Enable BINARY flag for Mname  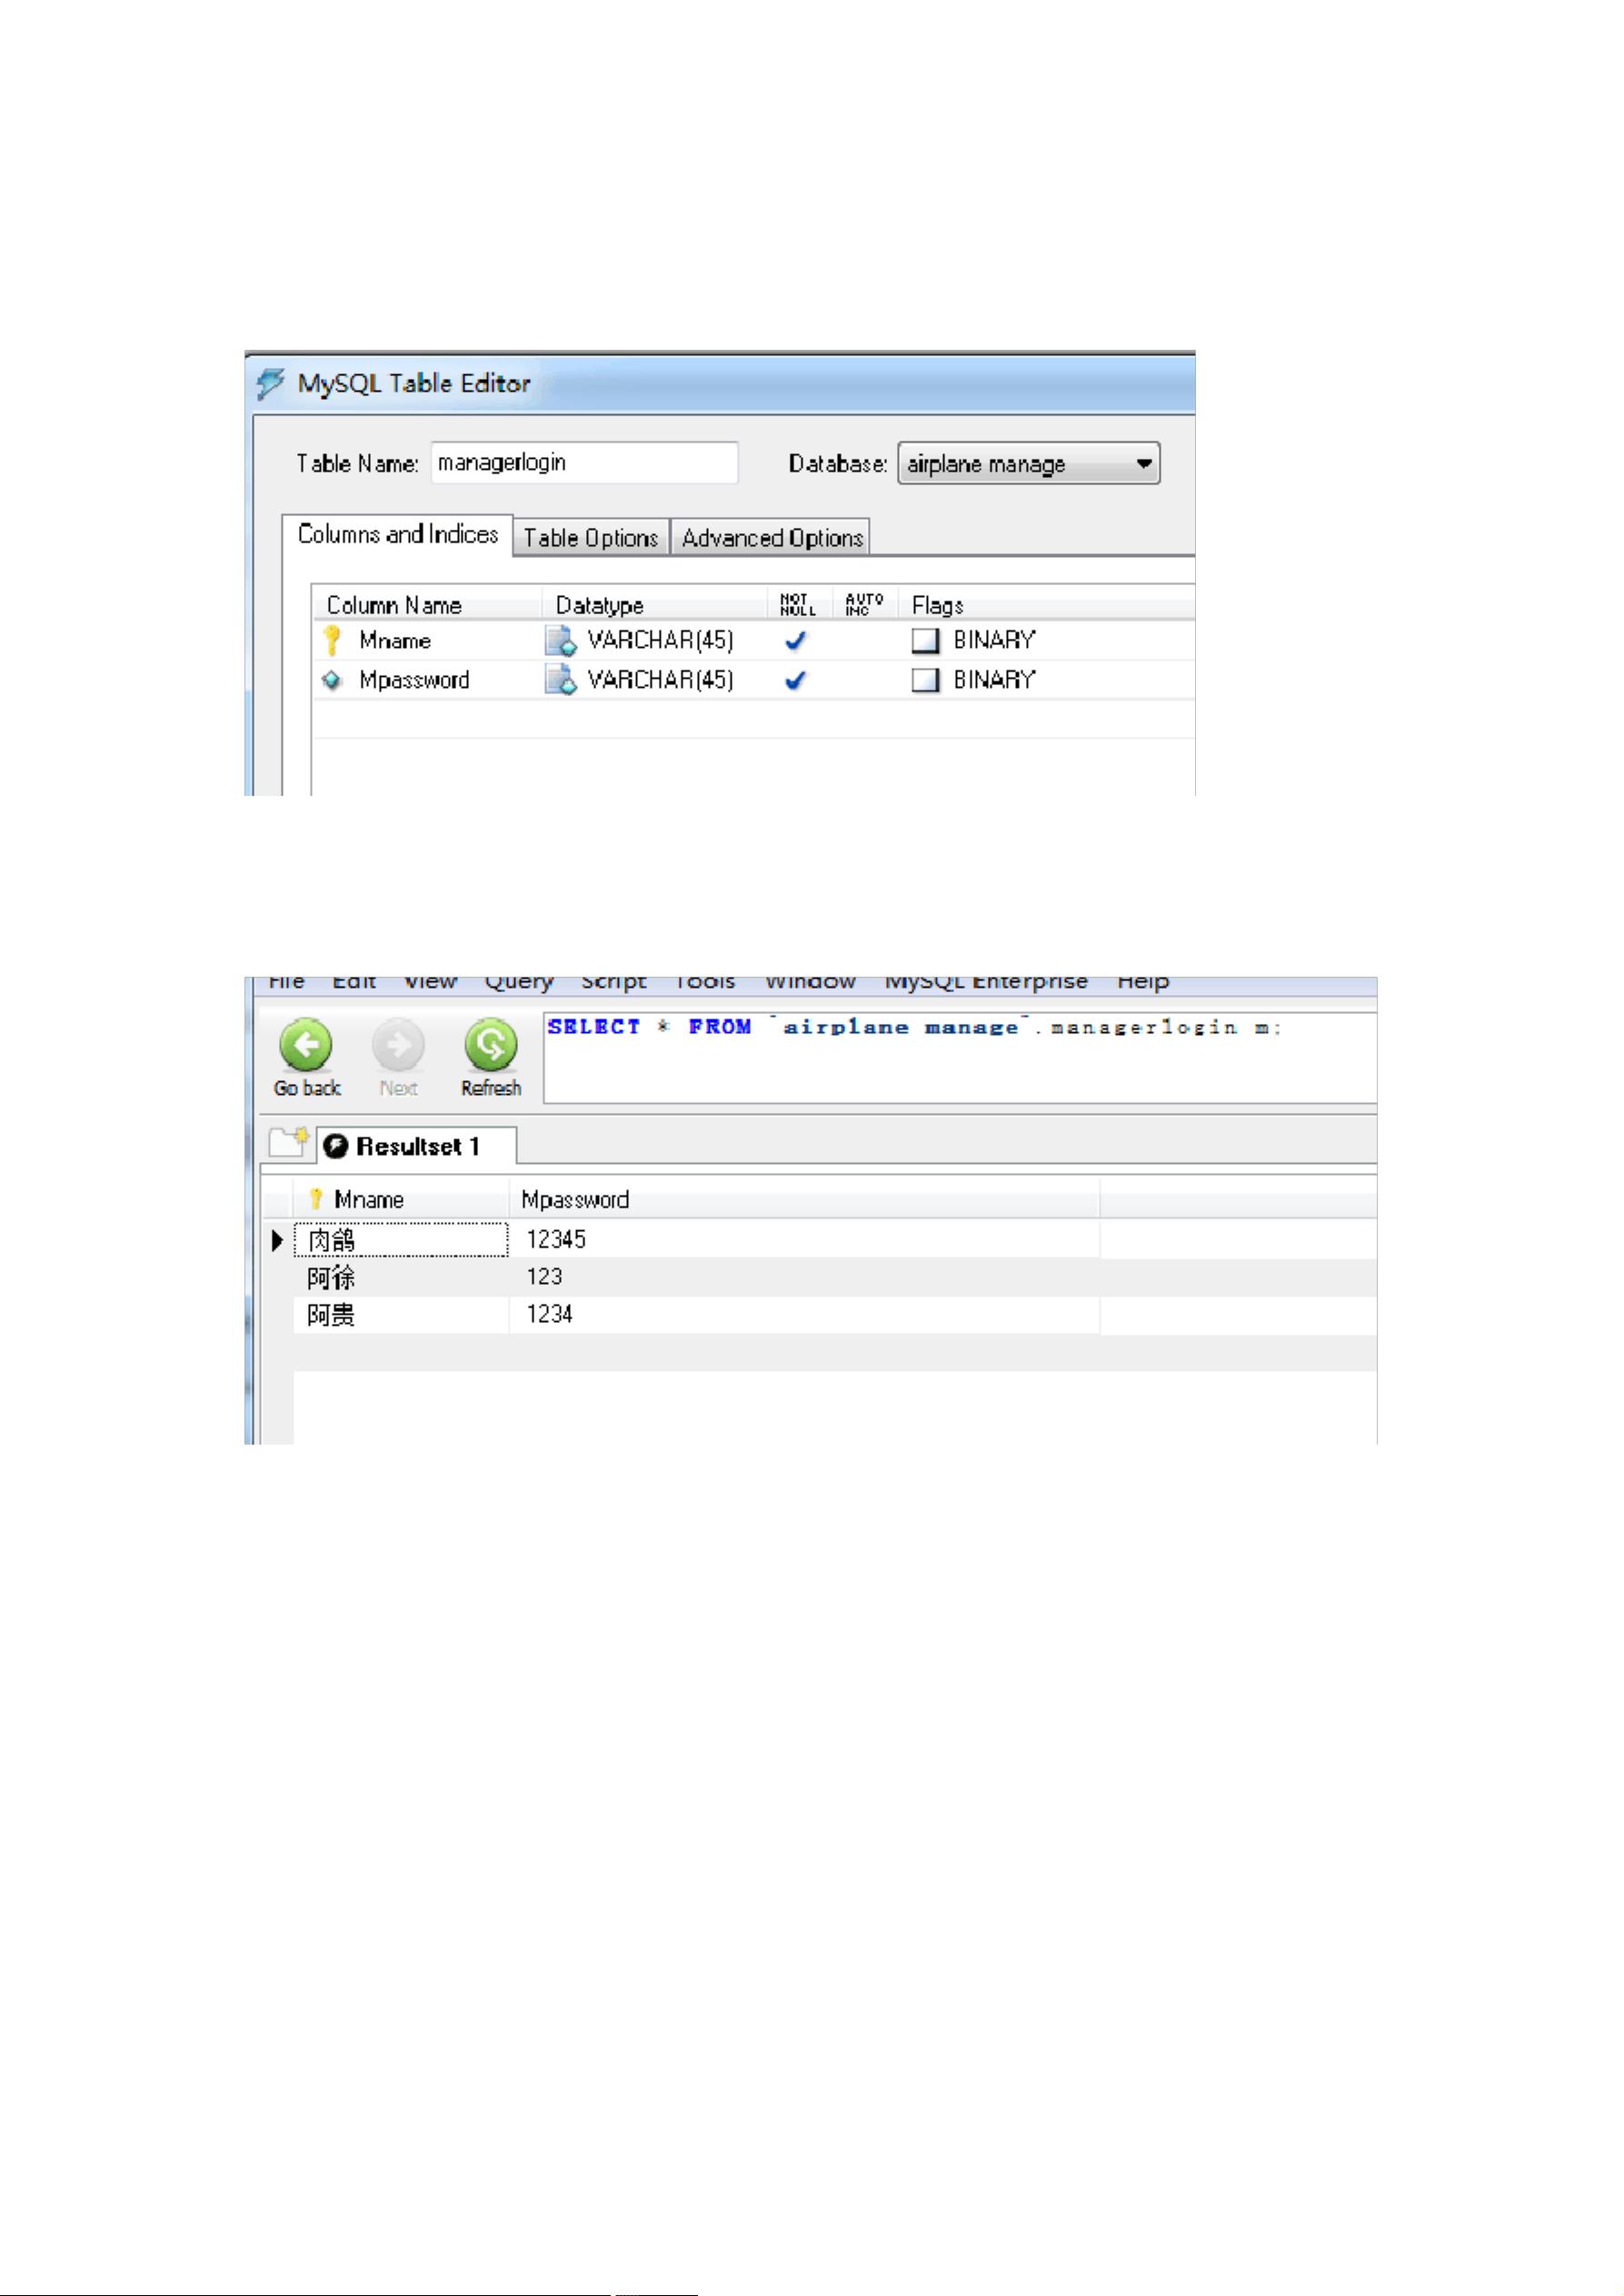(926, 640)
